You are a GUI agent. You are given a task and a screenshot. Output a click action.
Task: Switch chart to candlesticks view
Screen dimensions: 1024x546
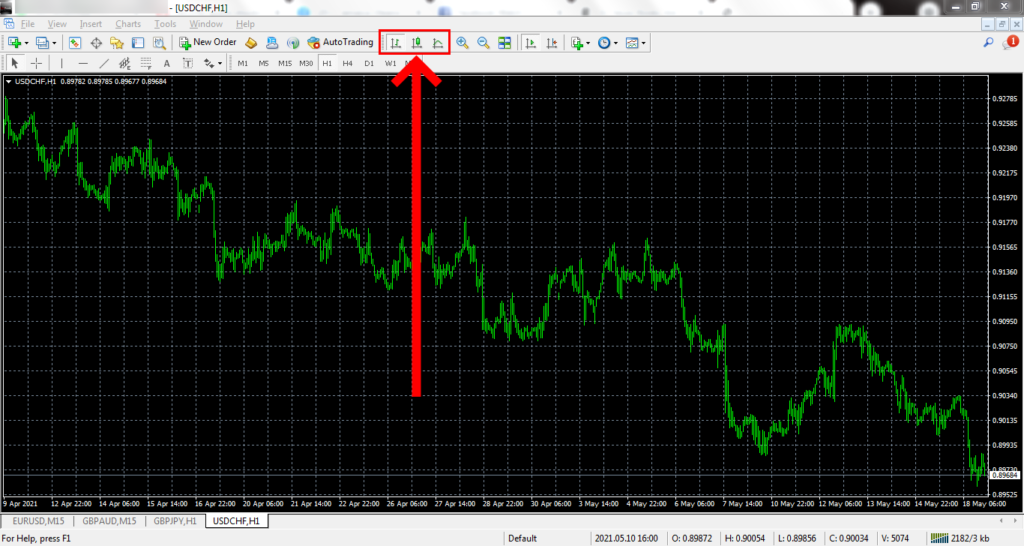click(416, 43)
